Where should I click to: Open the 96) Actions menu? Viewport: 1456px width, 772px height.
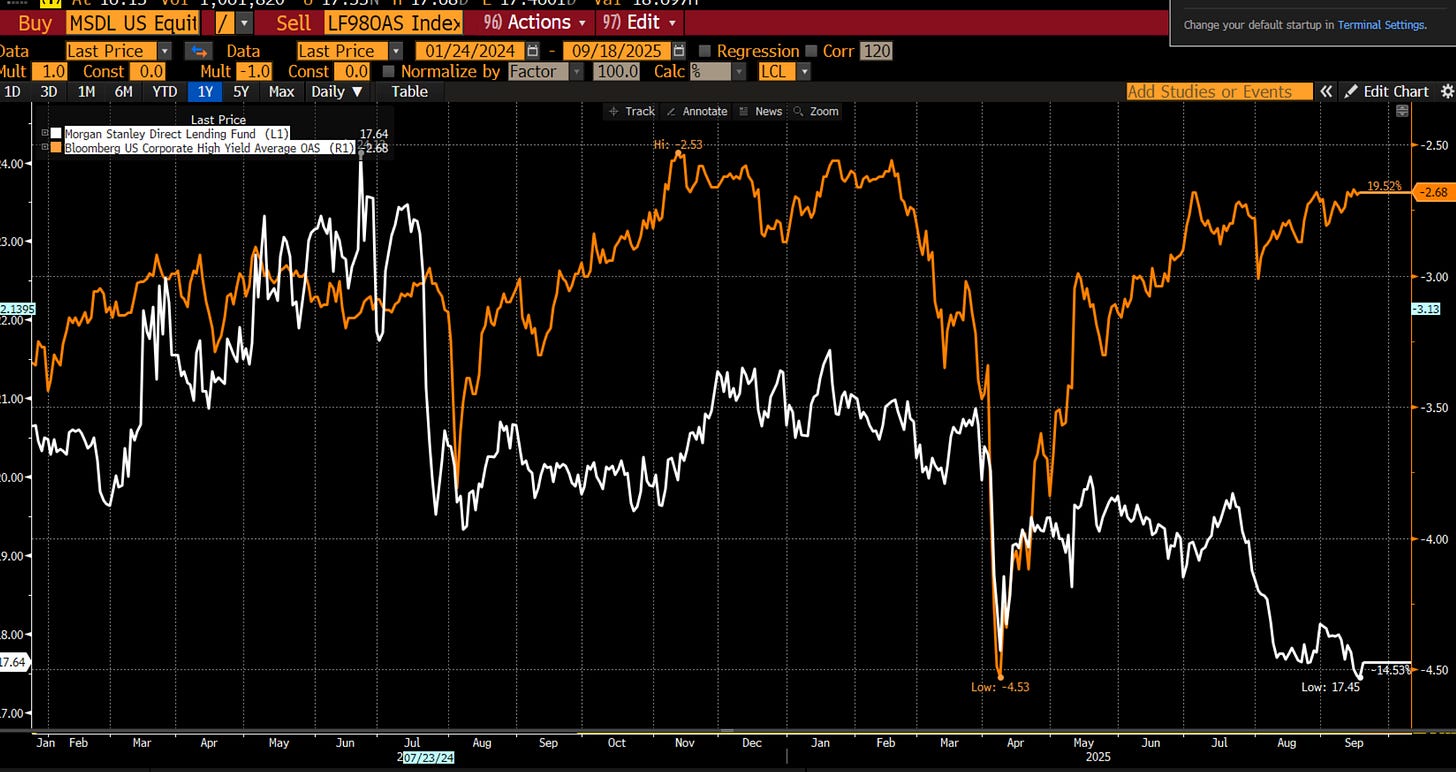(534, 22)
